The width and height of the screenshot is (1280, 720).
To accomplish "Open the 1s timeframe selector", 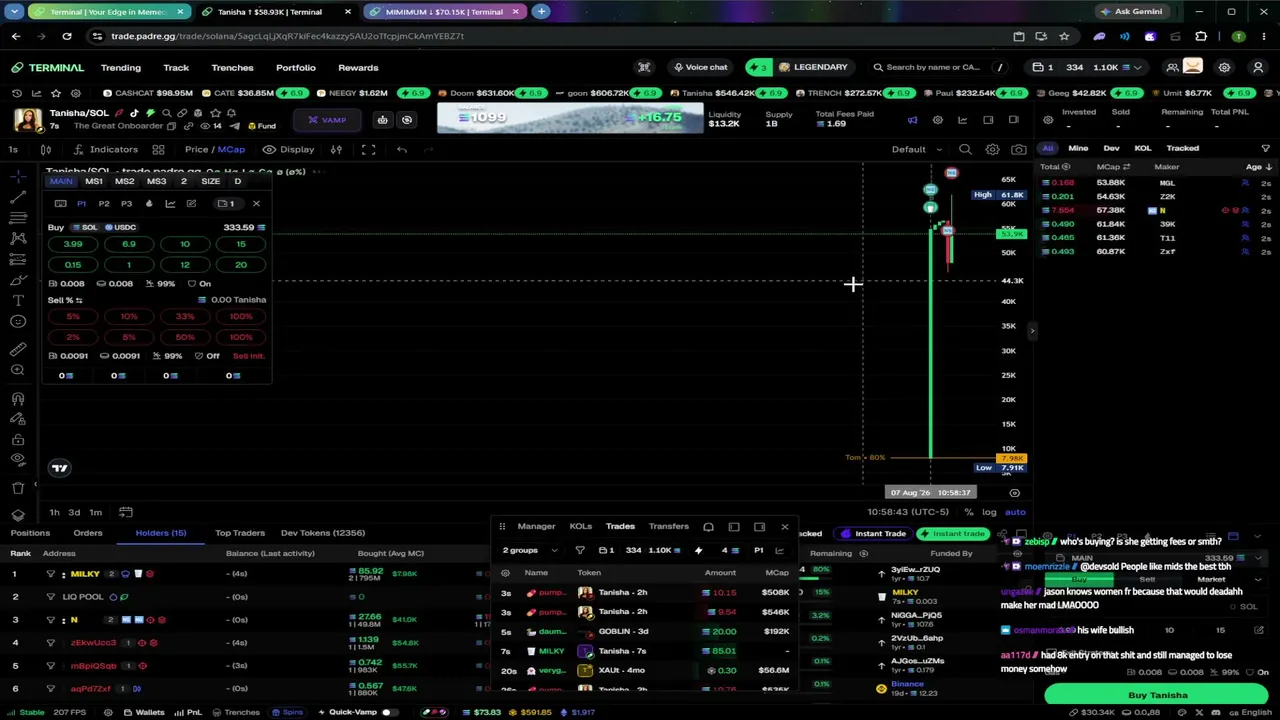I will 13,149.
